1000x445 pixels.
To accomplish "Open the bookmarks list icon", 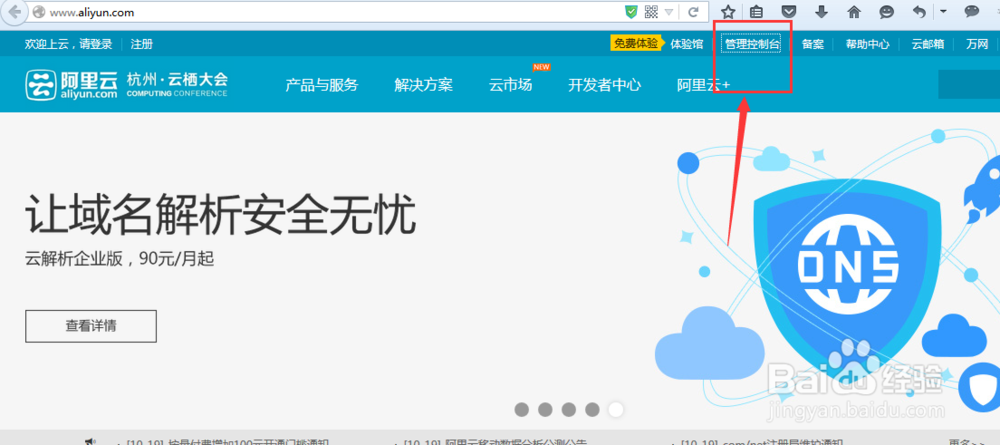I will click(756, 12).
